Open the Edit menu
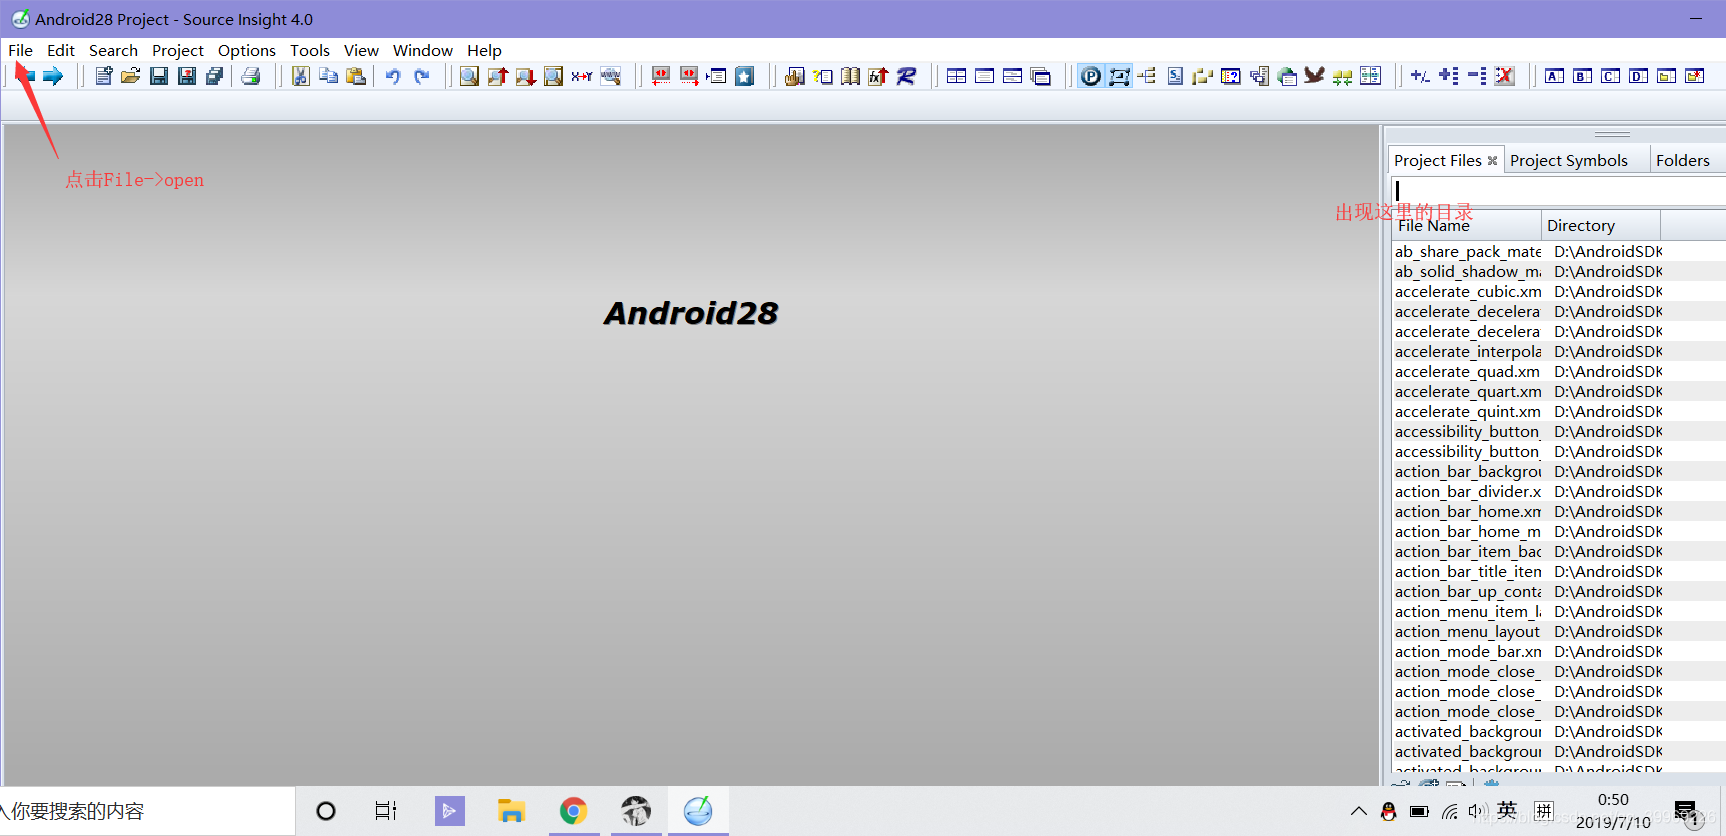1726x836 pixels. tap(61, 50)
